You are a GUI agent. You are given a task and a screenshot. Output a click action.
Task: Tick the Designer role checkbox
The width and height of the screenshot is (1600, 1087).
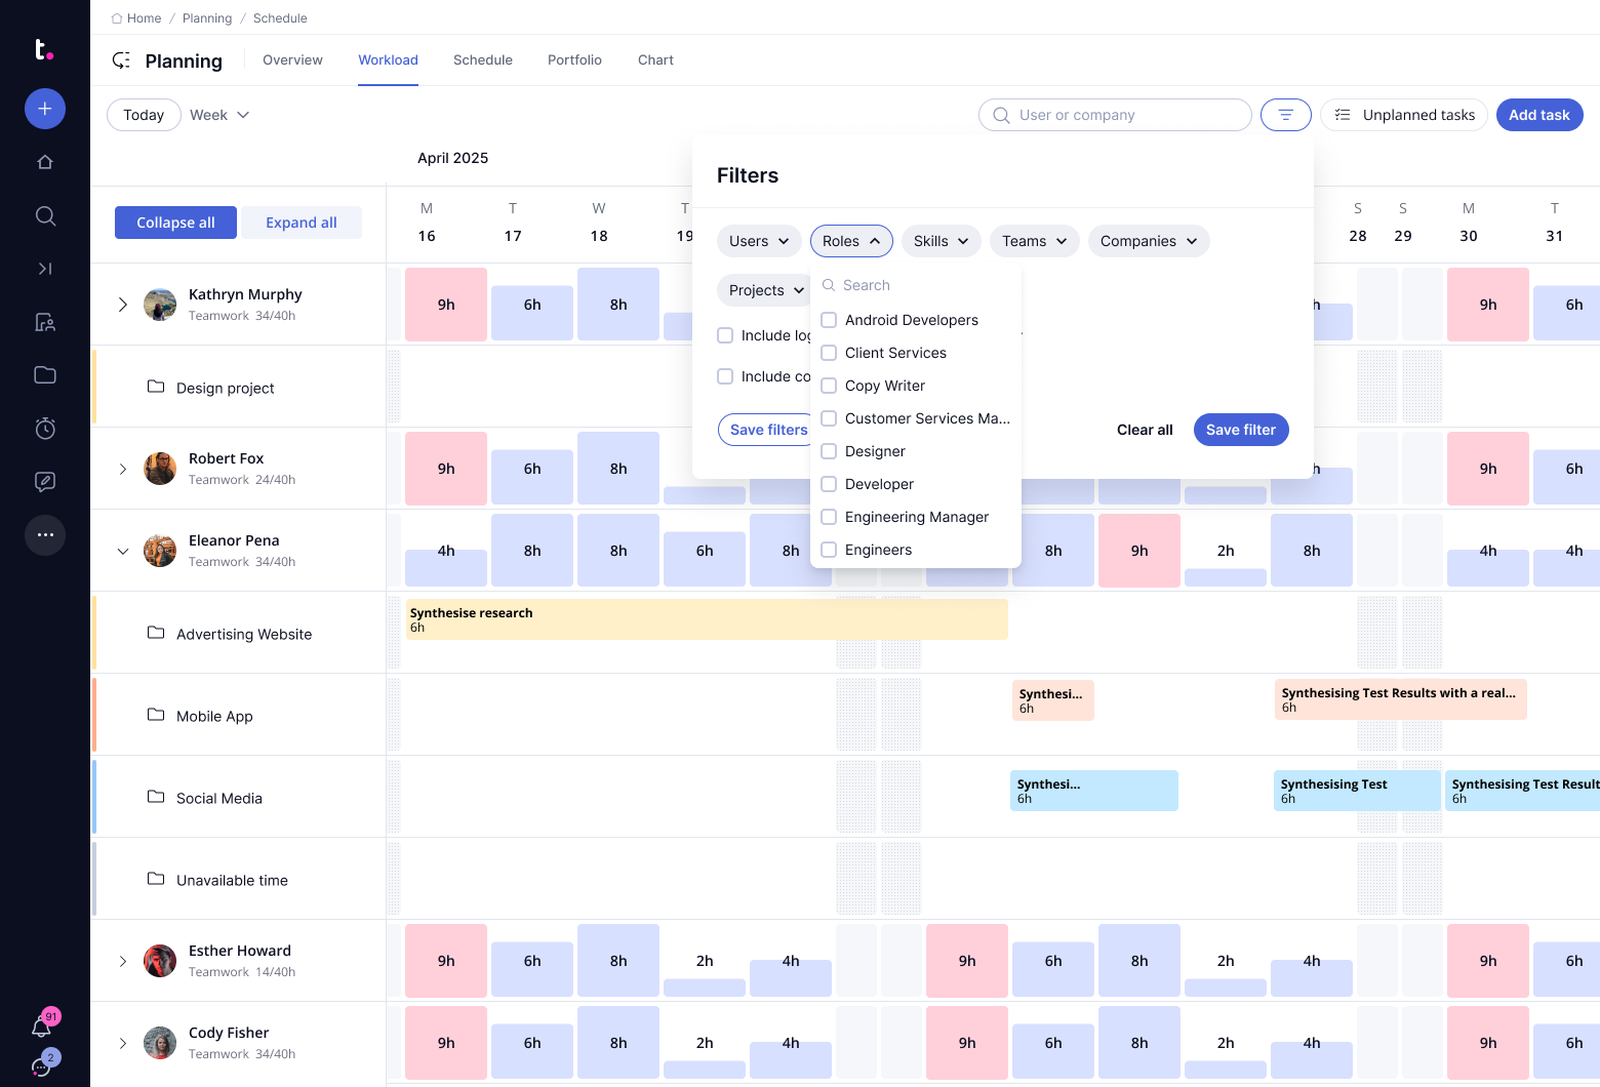pyautogui.click(x=829, y=451)
